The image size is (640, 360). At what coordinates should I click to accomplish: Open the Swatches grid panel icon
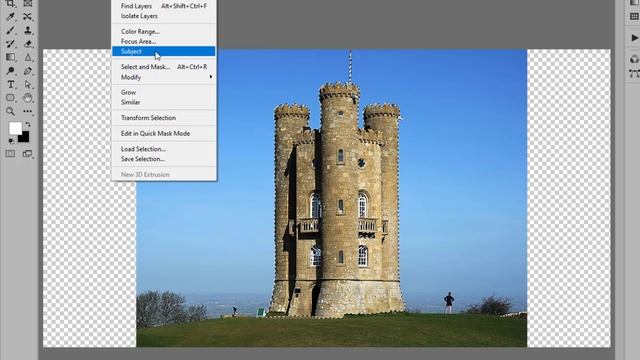[634, 16]
